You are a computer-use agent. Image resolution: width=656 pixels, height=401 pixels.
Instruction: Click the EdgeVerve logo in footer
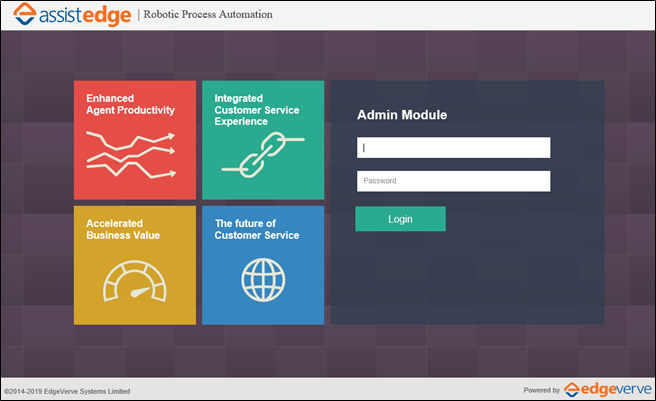coord(607,390)
